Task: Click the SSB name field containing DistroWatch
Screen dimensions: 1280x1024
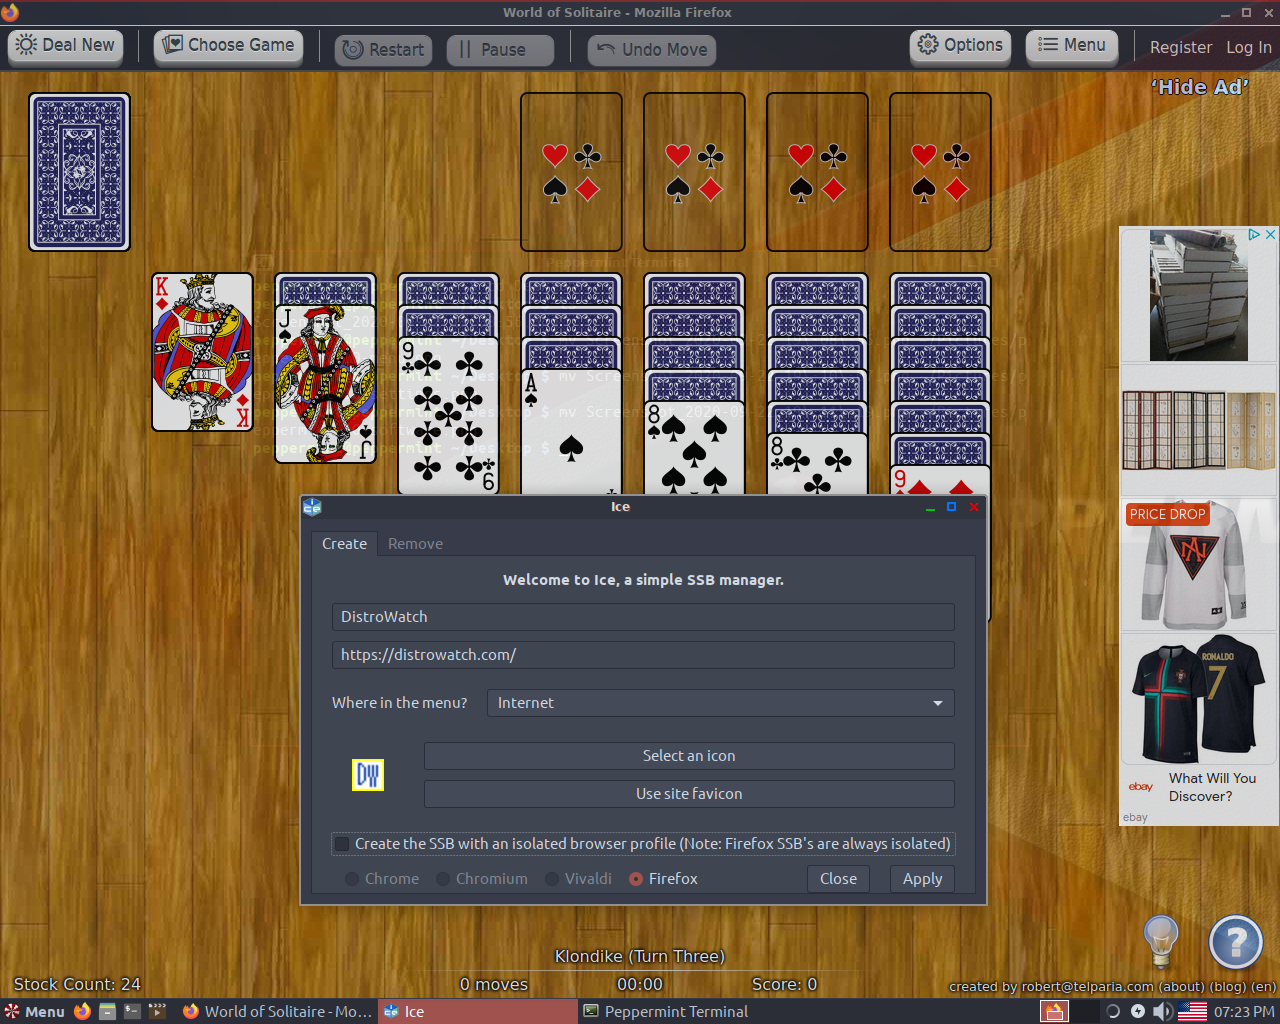Action: click(643, 617)
